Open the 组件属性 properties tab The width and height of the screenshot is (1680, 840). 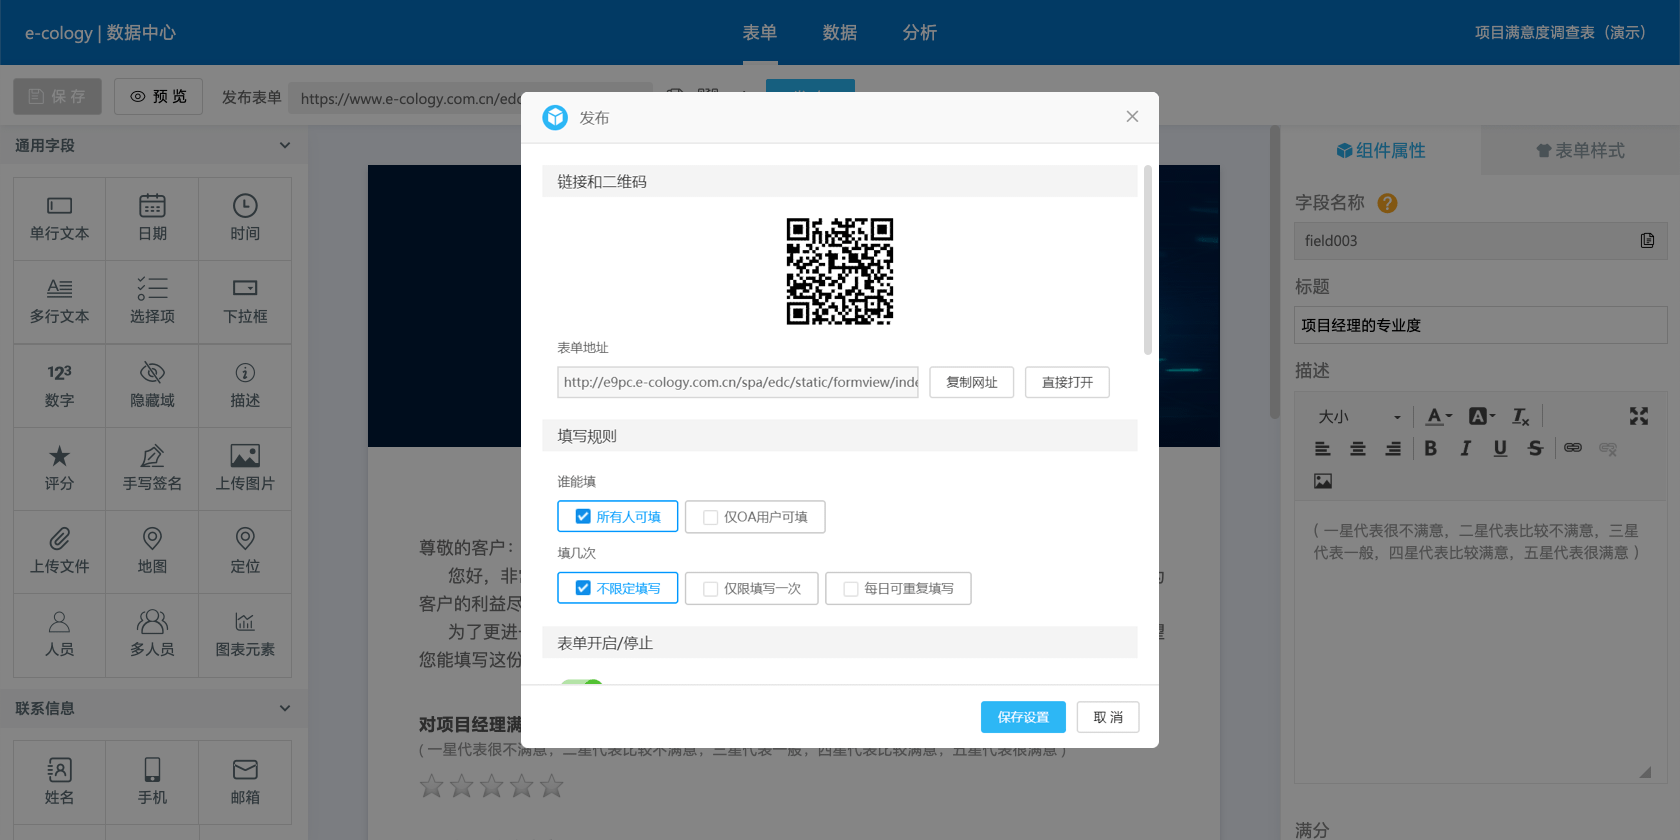click(x=1381, y=150)
